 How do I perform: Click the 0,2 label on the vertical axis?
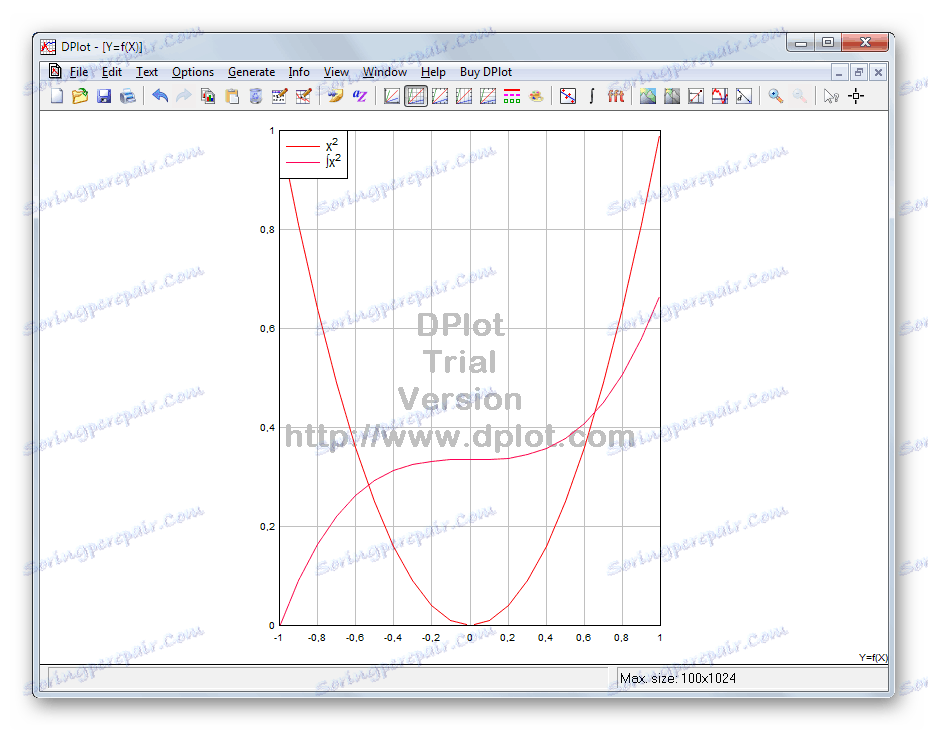[268, 526]
